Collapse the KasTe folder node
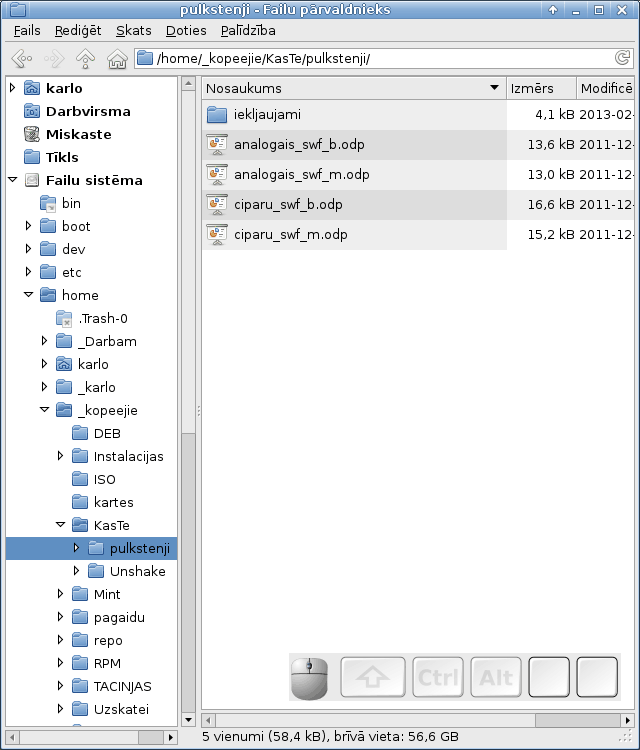The image size is (640, 750). 61,525
